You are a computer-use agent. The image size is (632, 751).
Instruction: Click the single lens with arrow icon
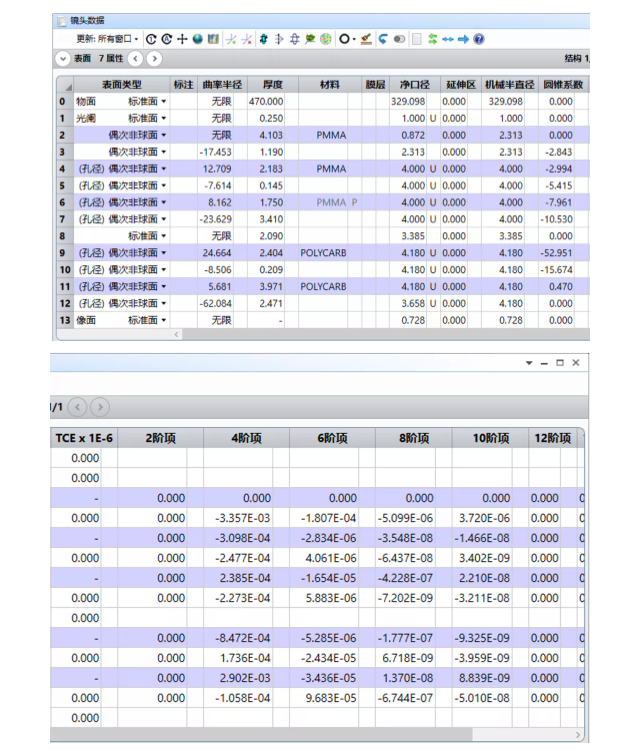[279, 39]
